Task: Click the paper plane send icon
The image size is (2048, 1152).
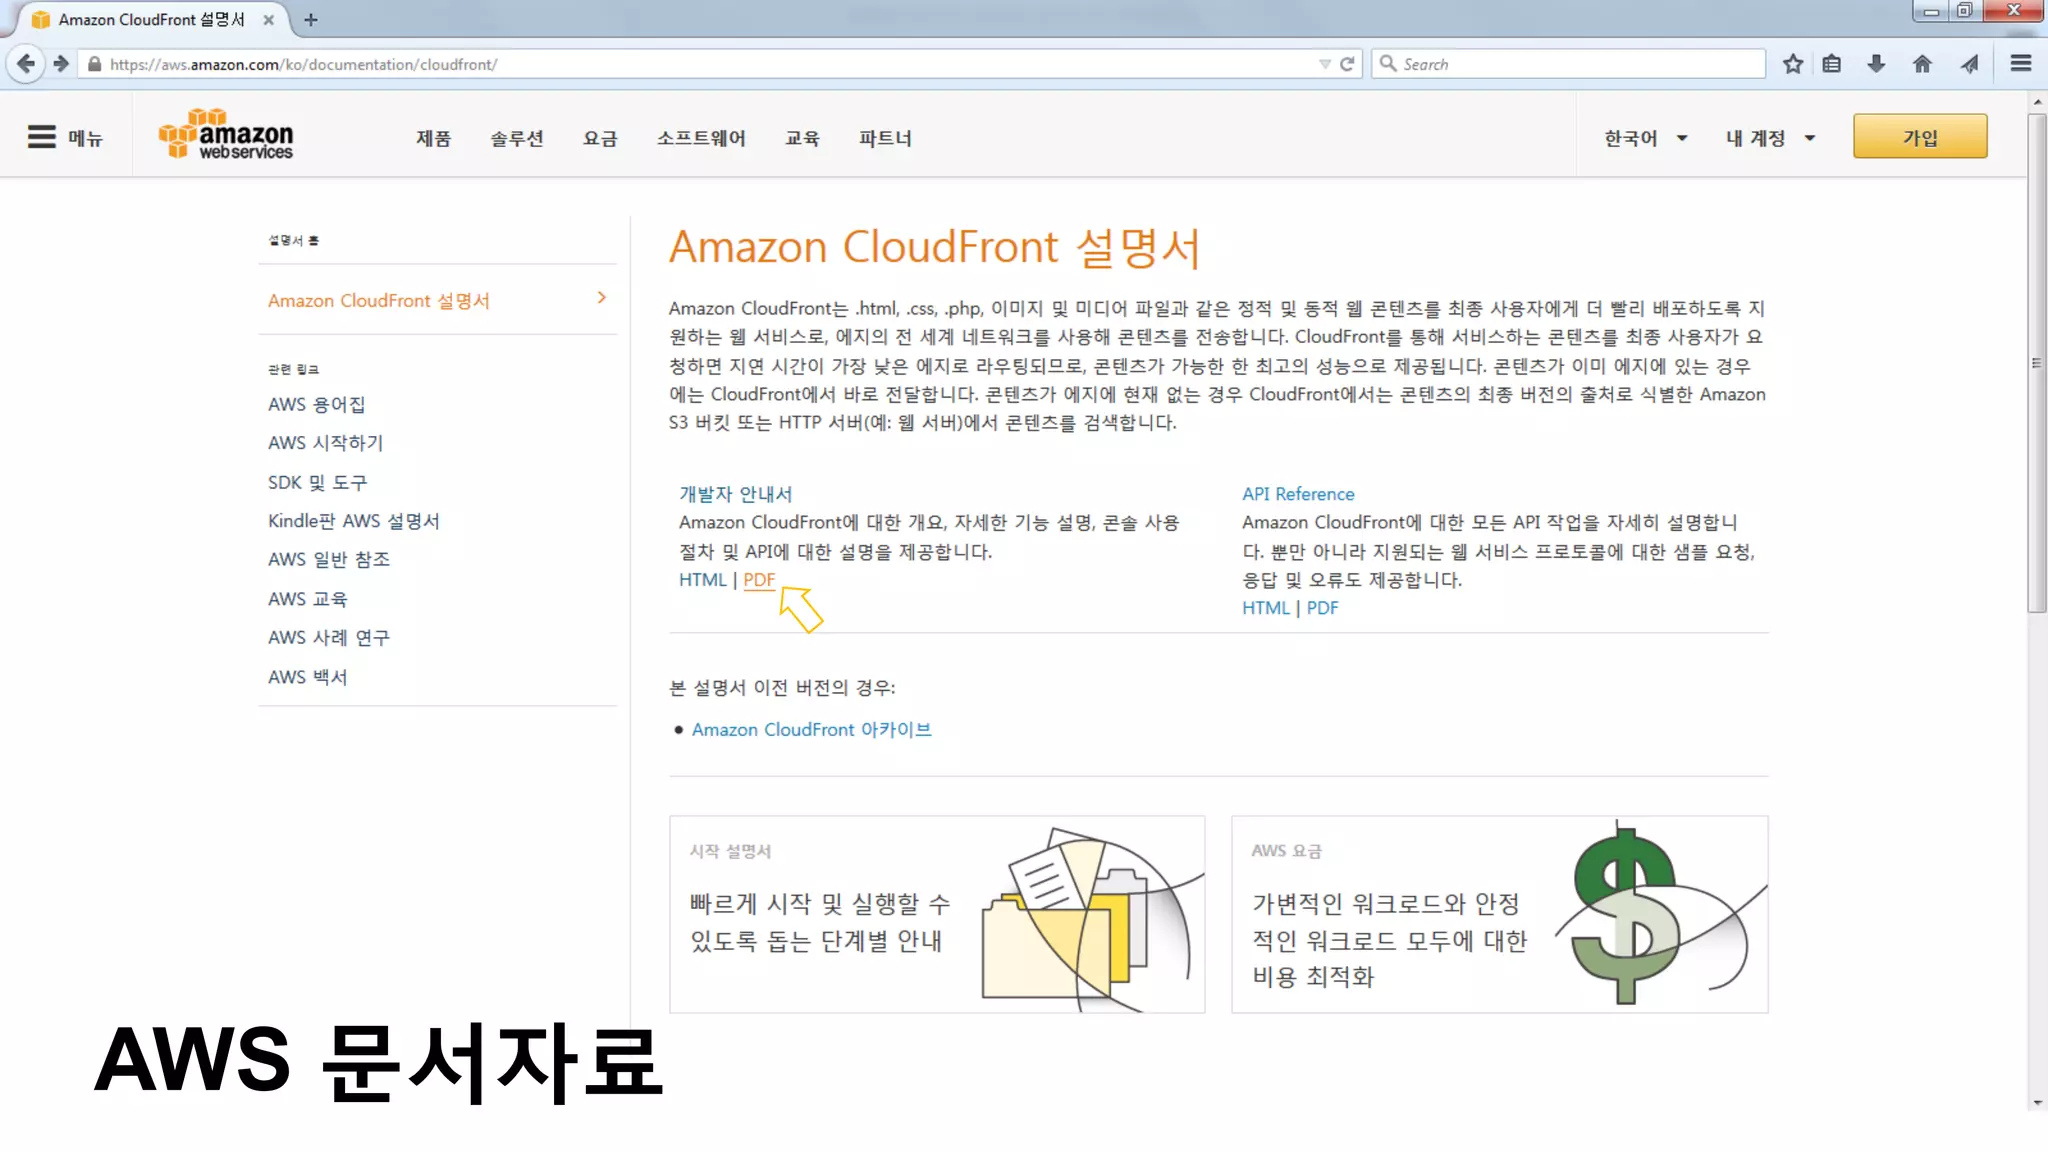Action: coord(1969,64)
